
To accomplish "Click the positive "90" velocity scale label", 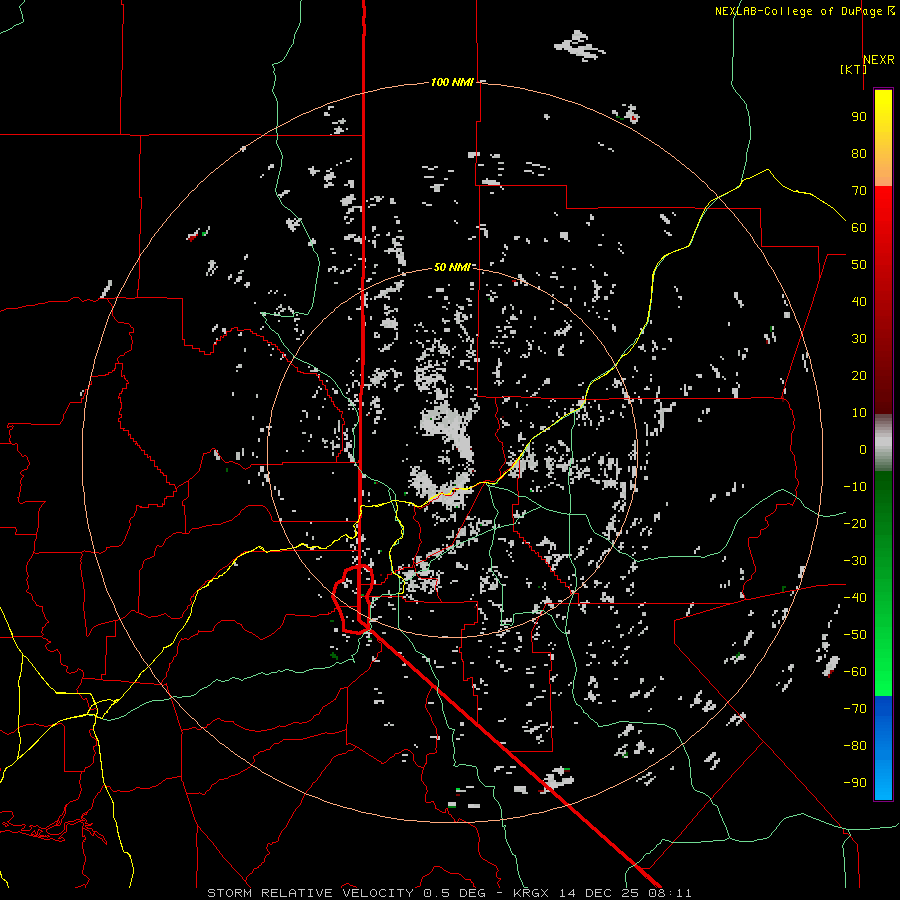I will coord(859,117).
